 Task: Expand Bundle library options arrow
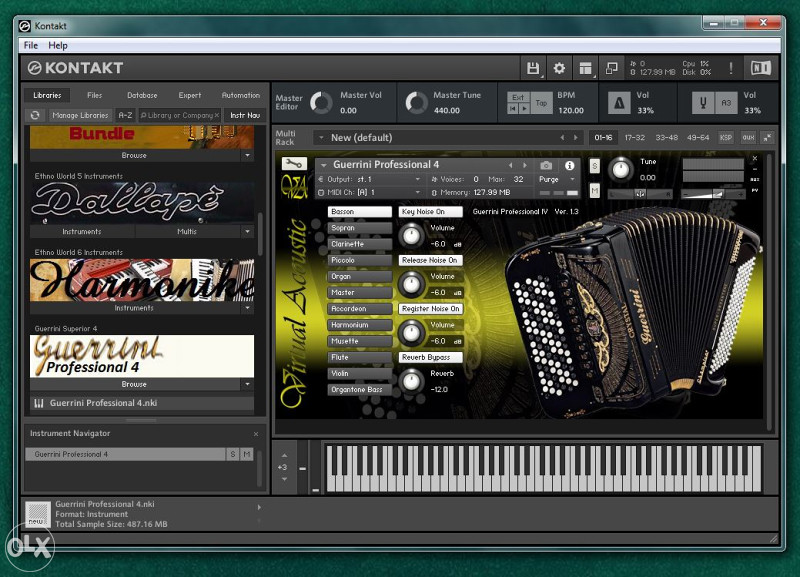tap(247, 155)
